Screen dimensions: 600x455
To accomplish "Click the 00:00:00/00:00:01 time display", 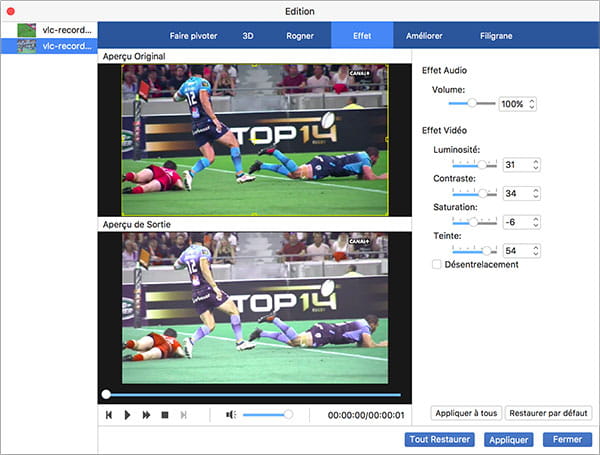I will (366, 415).
